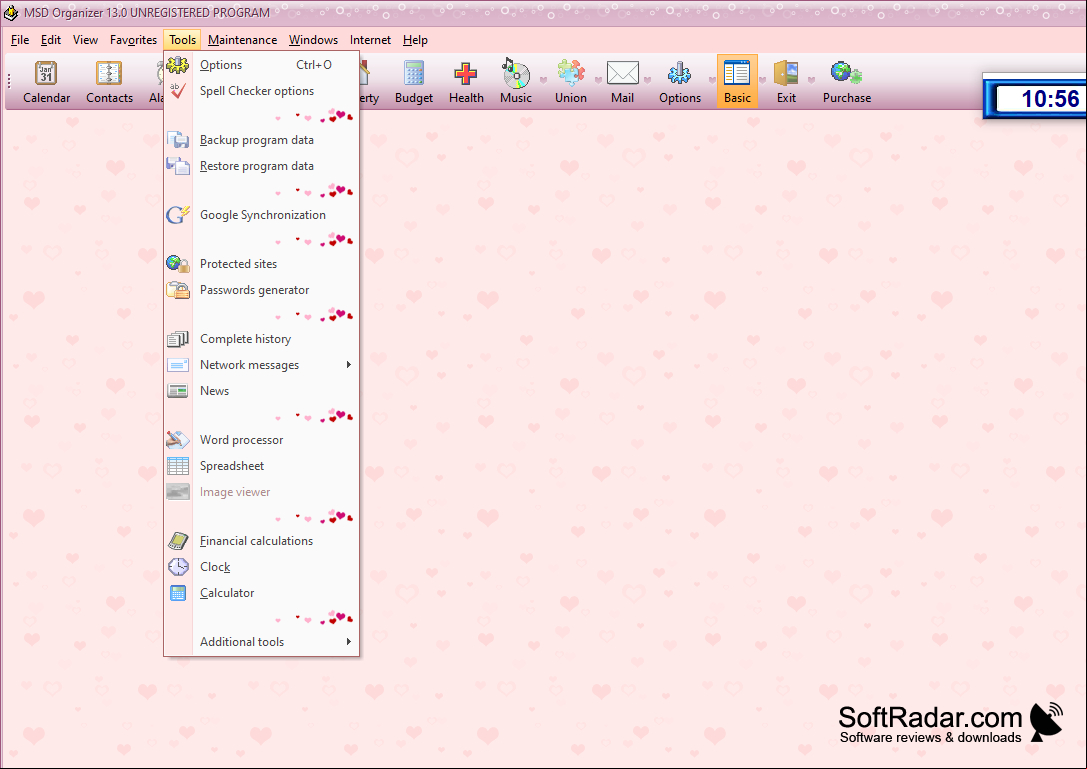Screen dimensions: 1087x769
Task: Click the Backup program data disk icon
Action: [178, 140]
